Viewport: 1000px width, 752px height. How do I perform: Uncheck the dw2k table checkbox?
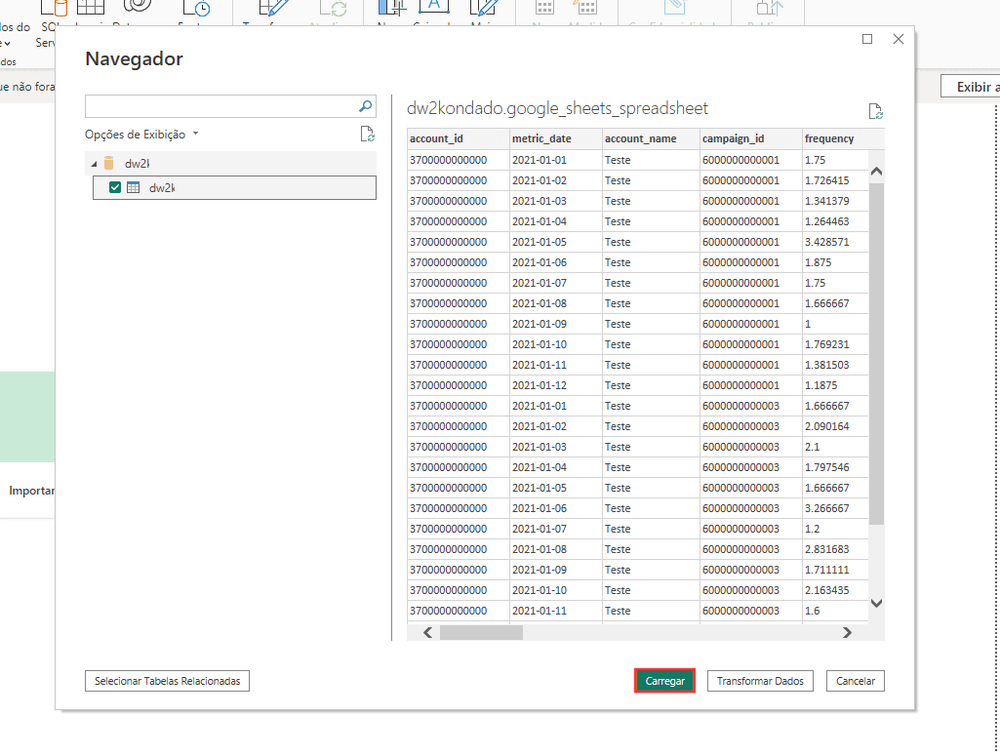pos(115,187)
